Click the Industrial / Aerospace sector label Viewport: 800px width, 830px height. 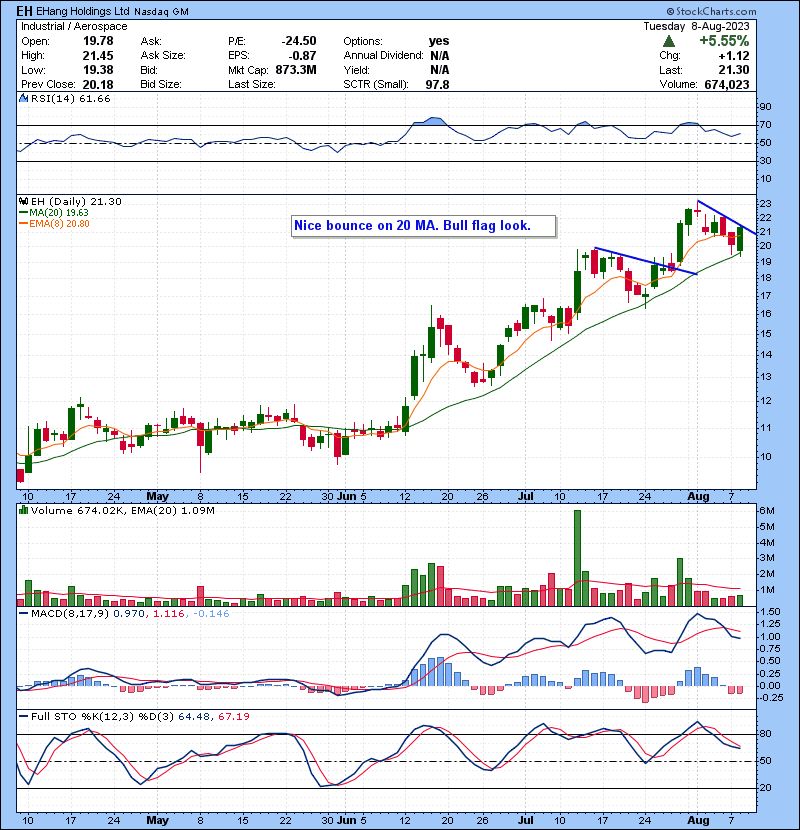(62, 27)
